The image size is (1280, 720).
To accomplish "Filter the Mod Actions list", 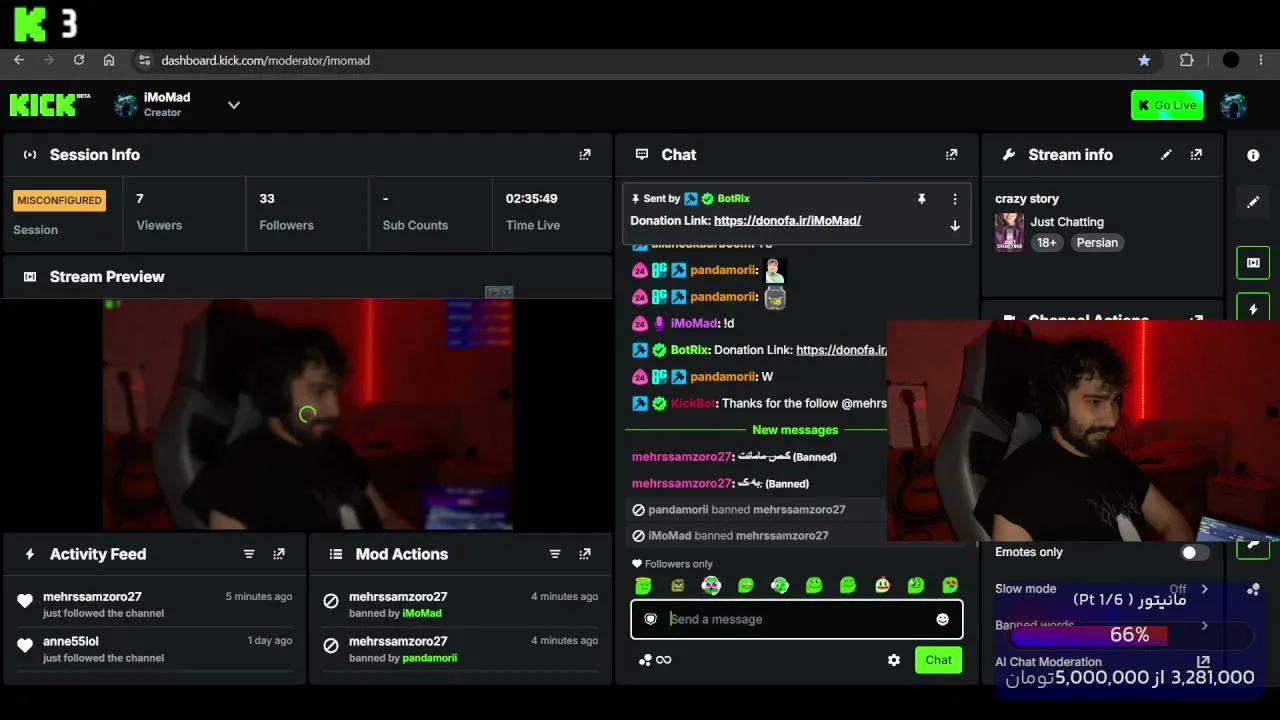I will (x=555, y=554).
